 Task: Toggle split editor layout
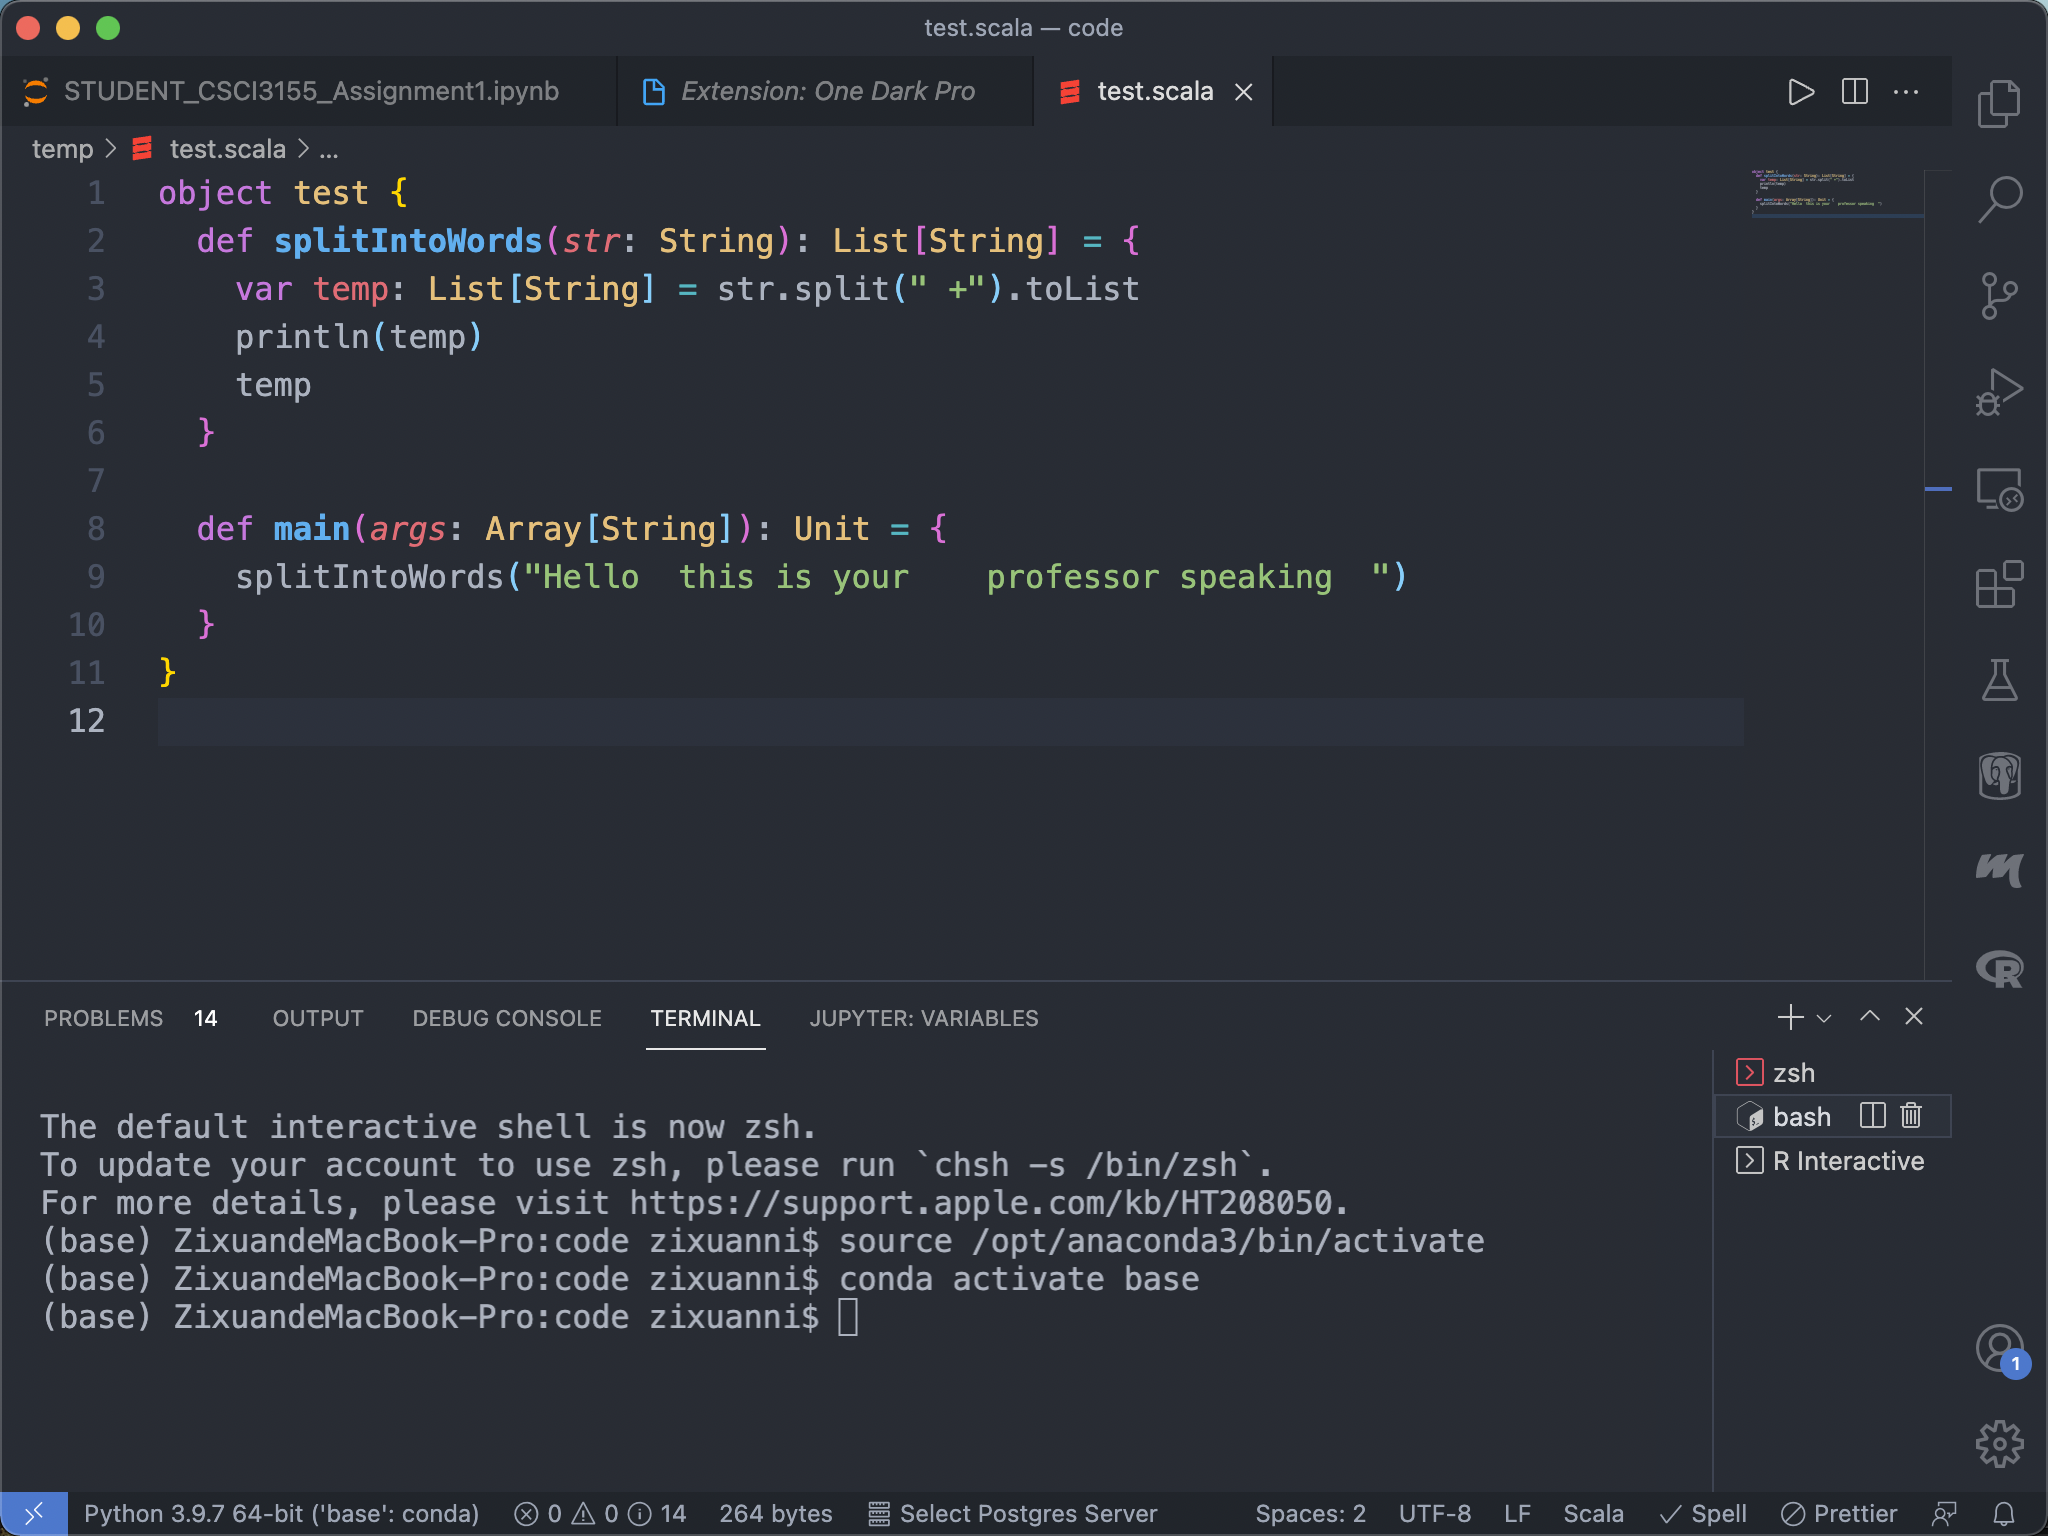click(x=1854, y=92)
